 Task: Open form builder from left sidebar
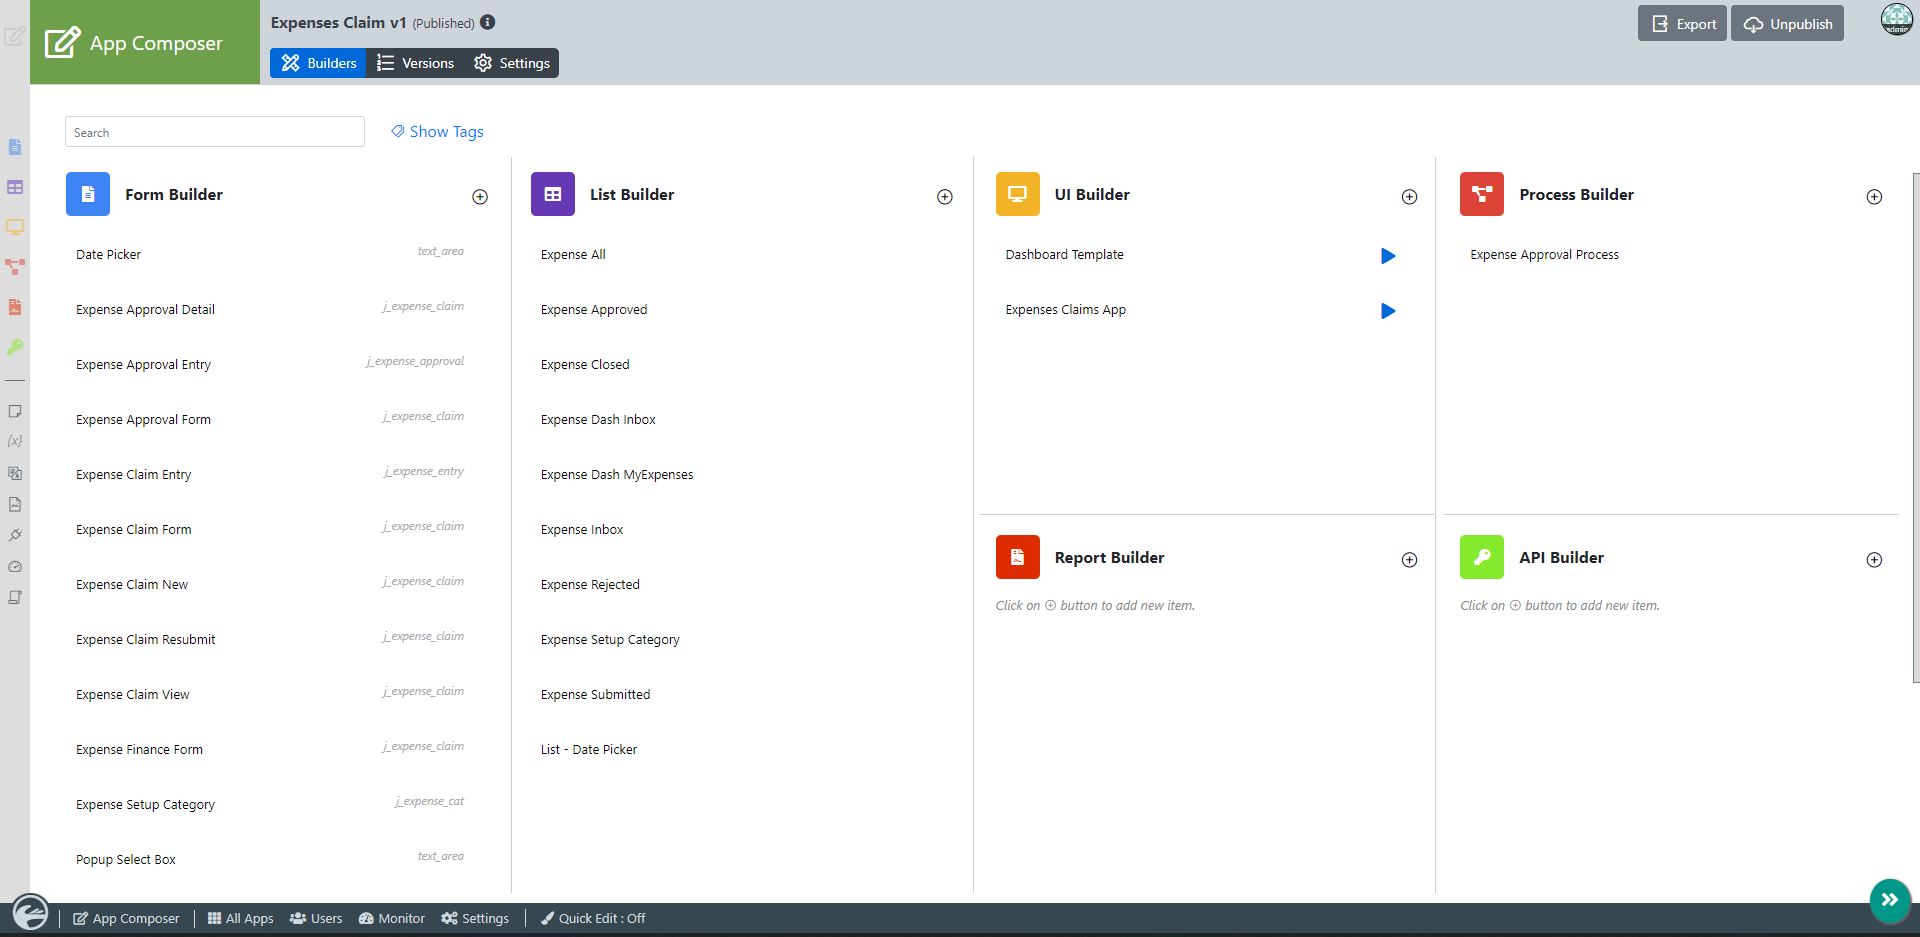(x=15, y=147)
